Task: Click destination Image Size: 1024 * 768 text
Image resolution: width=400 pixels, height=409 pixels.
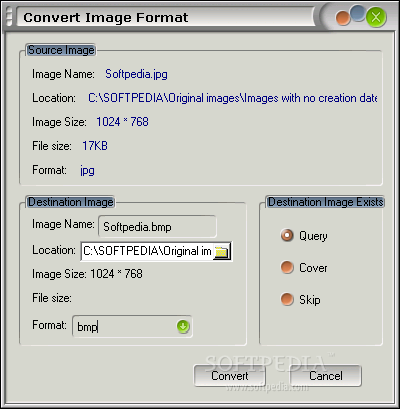Action: [x=87, y=274]
